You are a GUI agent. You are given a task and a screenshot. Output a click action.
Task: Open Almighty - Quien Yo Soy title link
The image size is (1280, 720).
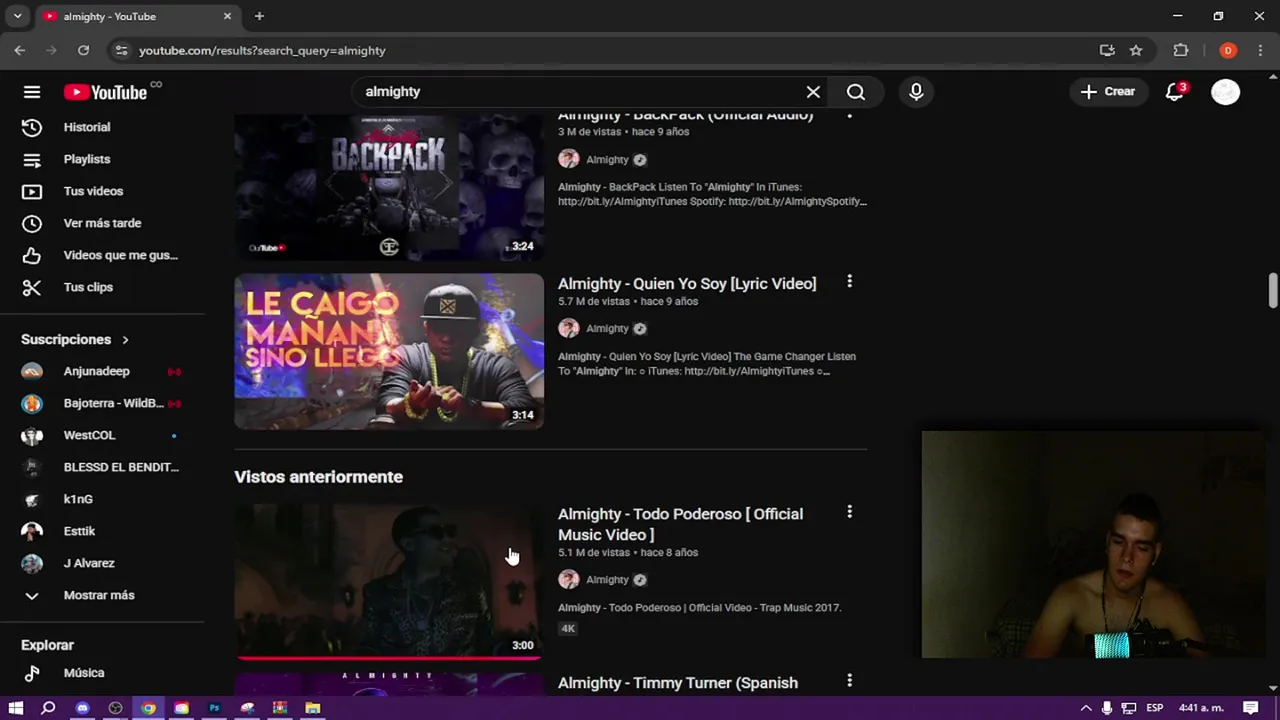pyautogui.click(x=687, y=284)
